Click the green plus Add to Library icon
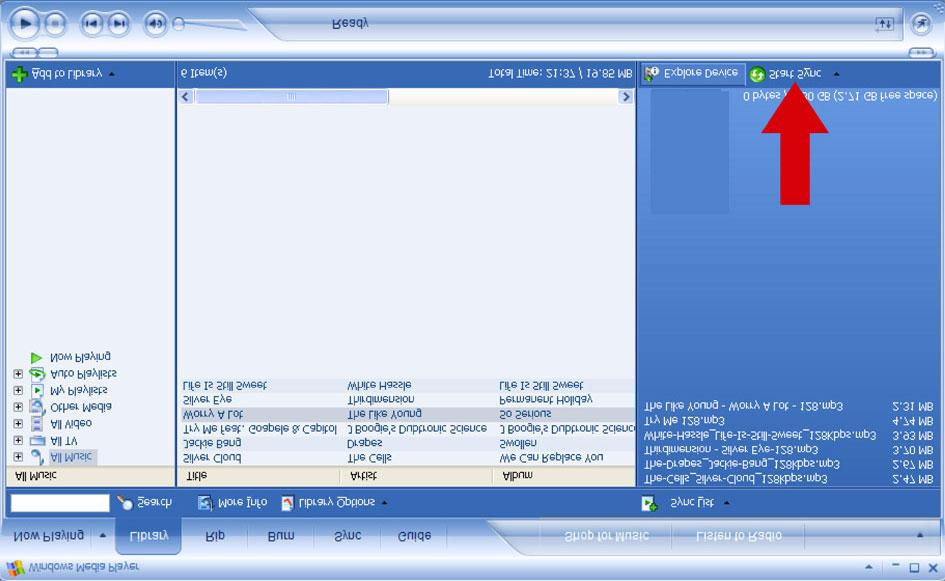 tap(19, 74)
